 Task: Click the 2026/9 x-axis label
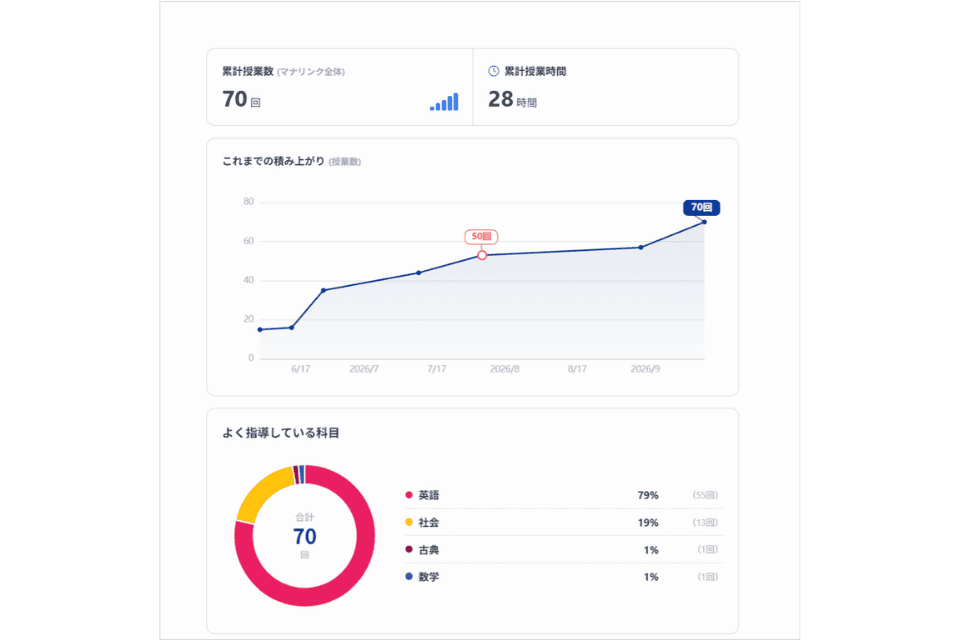click(645, 369)
